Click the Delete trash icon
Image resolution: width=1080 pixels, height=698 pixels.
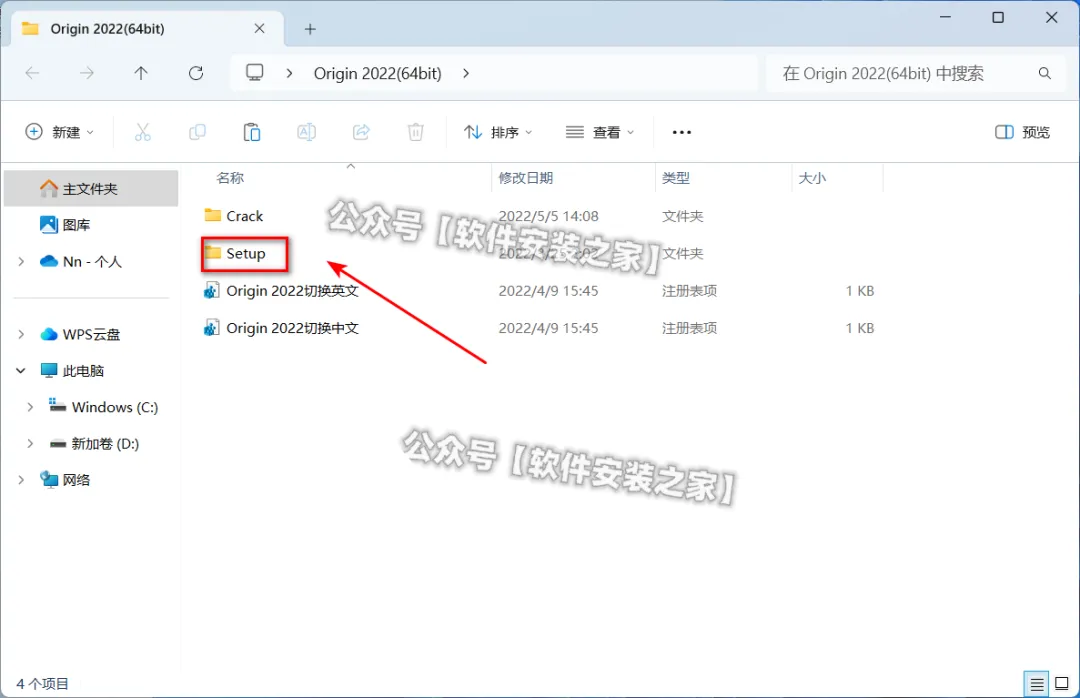coord(415,132)
